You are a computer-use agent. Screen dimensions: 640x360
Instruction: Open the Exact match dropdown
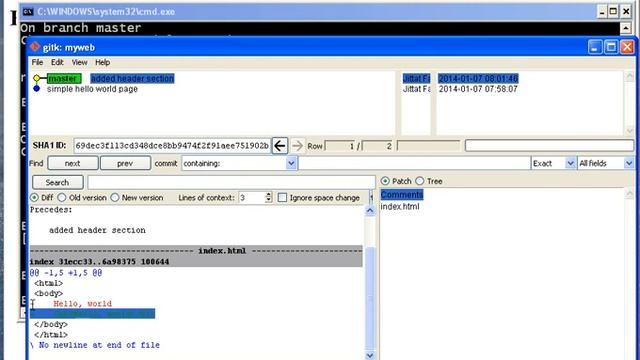pyautogui.click(x=570, y=163)
